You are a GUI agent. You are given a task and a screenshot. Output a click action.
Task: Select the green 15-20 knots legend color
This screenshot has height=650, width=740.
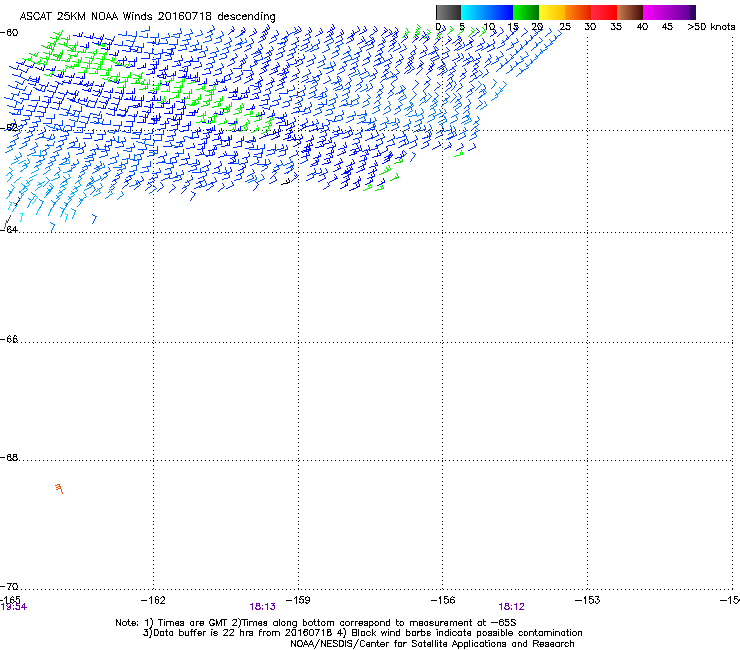526,12
